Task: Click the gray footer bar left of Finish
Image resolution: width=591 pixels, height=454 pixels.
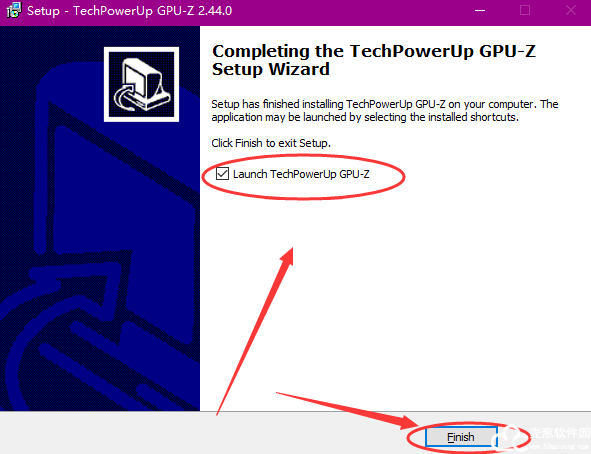Action: point(204,433)
